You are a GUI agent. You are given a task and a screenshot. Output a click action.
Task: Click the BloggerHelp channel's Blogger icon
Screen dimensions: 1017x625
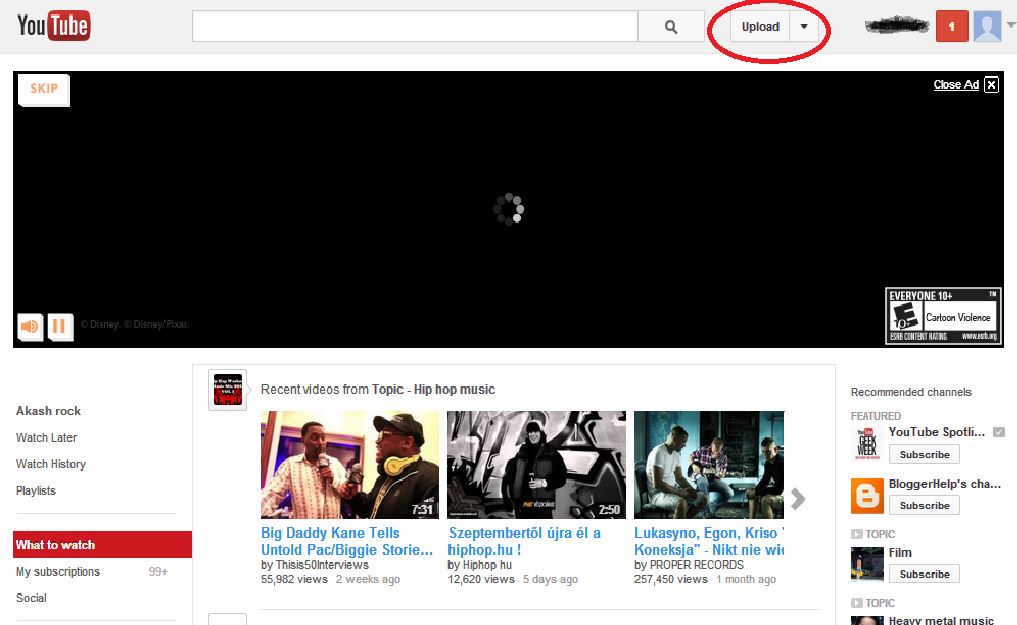point(866,495)
